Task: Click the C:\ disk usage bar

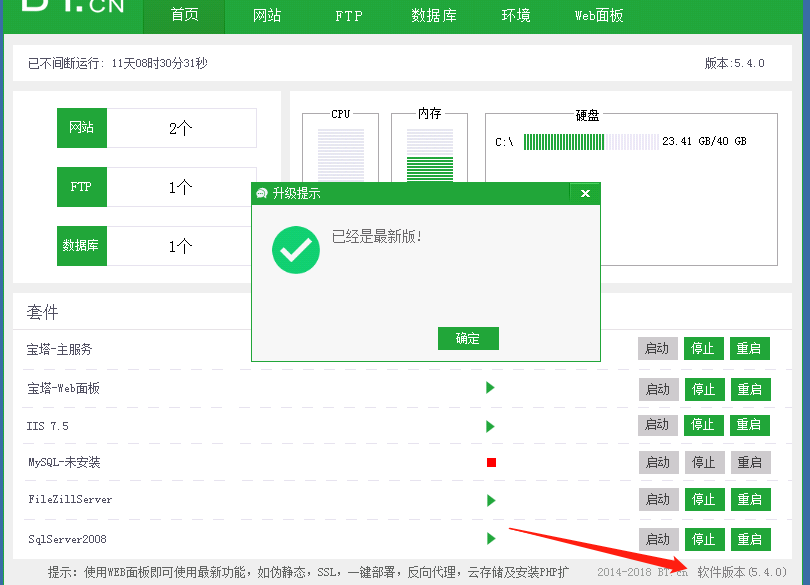Action: pos(591,142)
